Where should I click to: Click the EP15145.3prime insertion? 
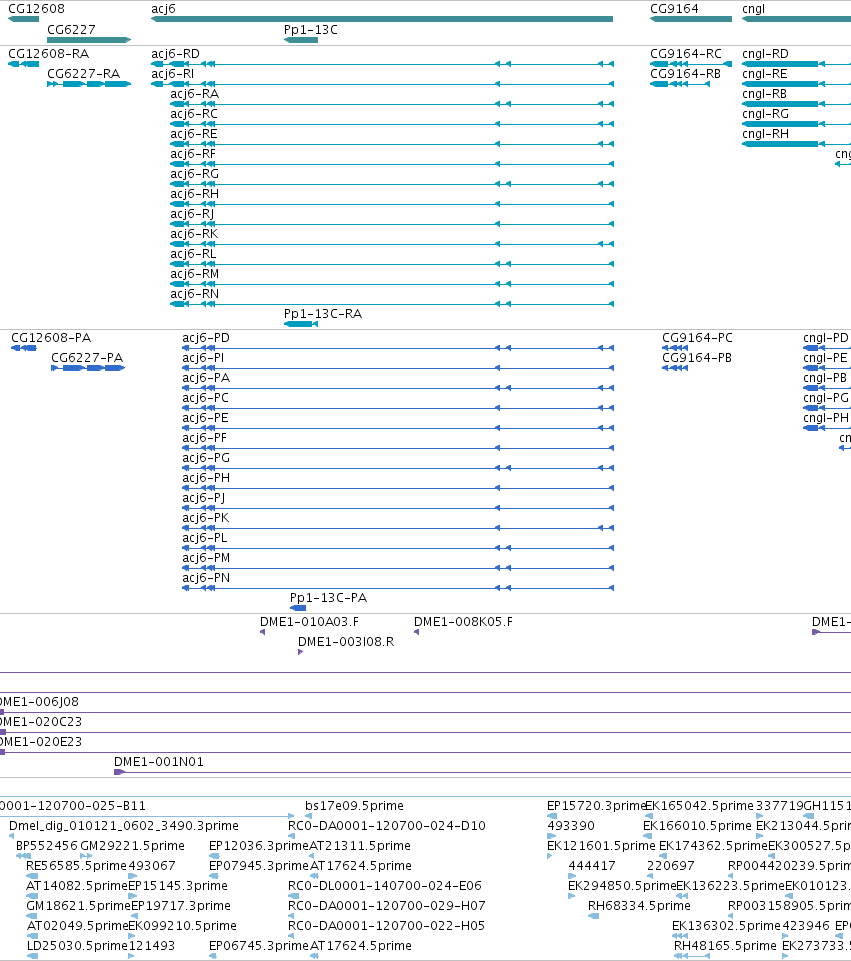tap(132, 896)
